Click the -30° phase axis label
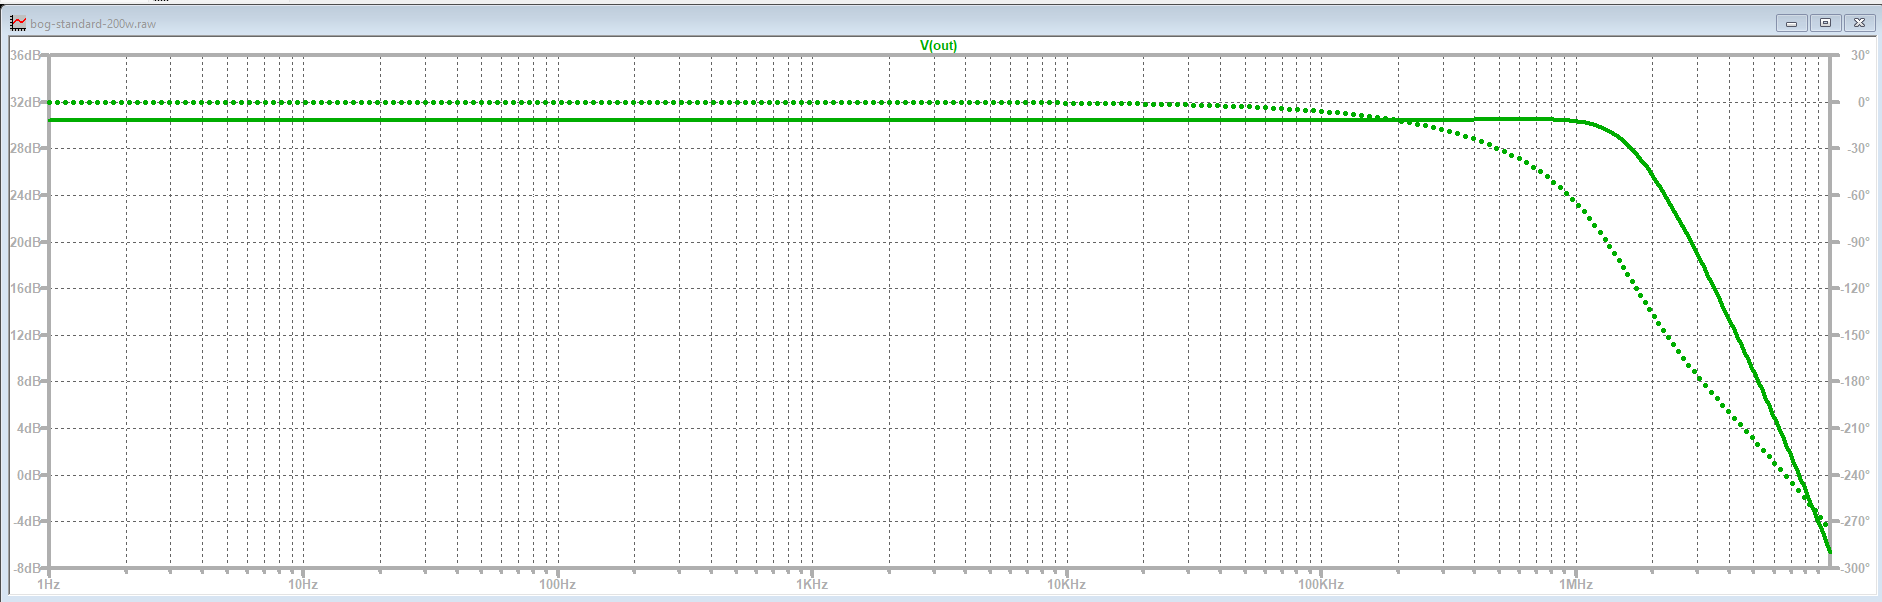This screenshot has width=1882, height=602. pyautogui.click(x=1858, y=148)
